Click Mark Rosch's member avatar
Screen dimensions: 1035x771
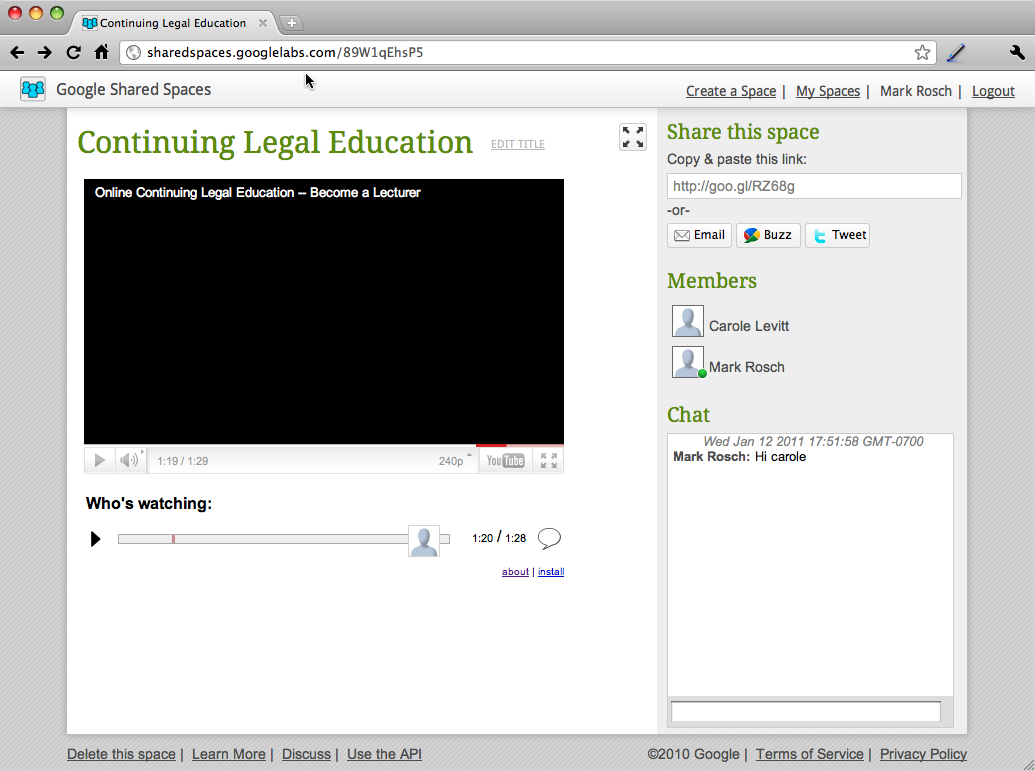[x=688, y=362]
